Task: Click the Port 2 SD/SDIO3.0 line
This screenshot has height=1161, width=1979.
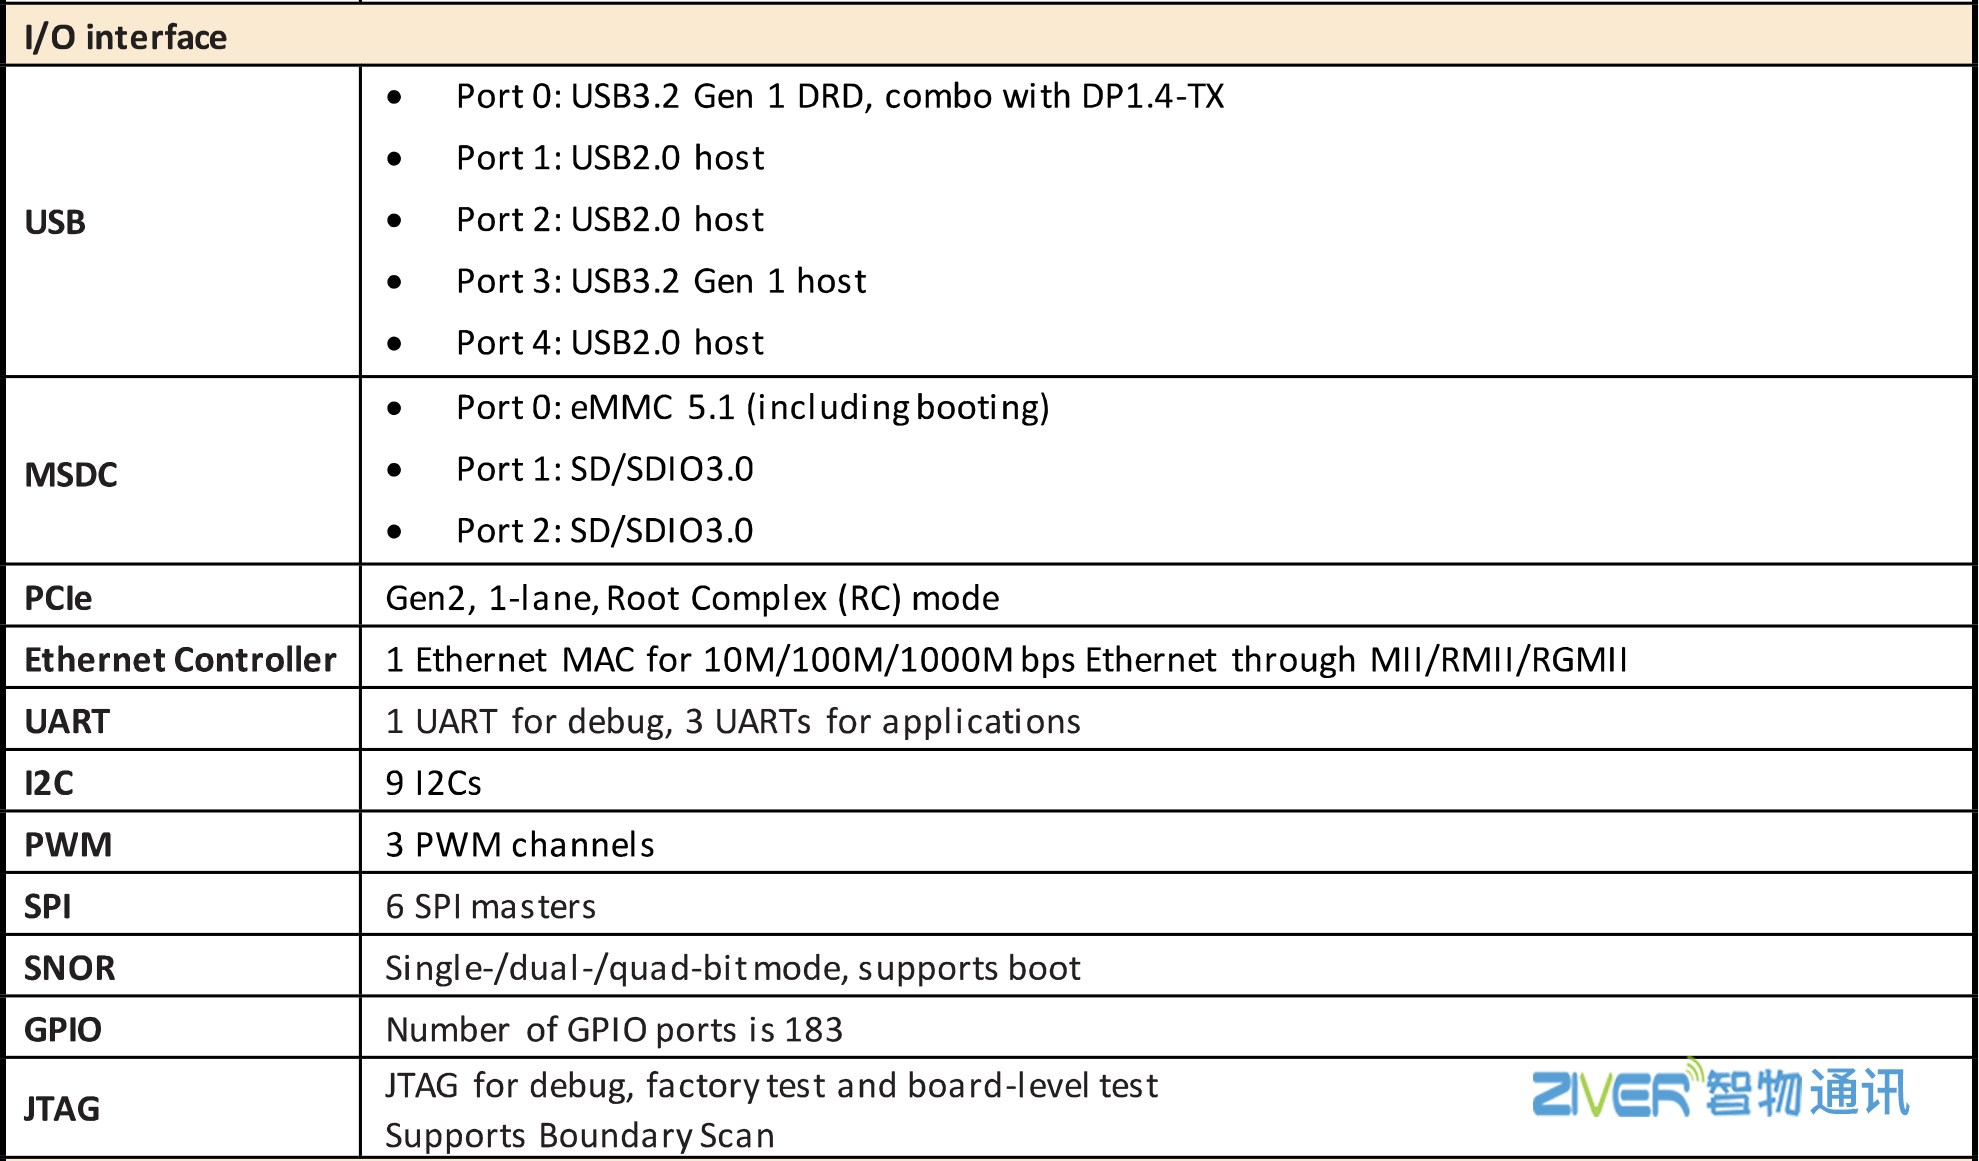Action: (x=604, y=530)
